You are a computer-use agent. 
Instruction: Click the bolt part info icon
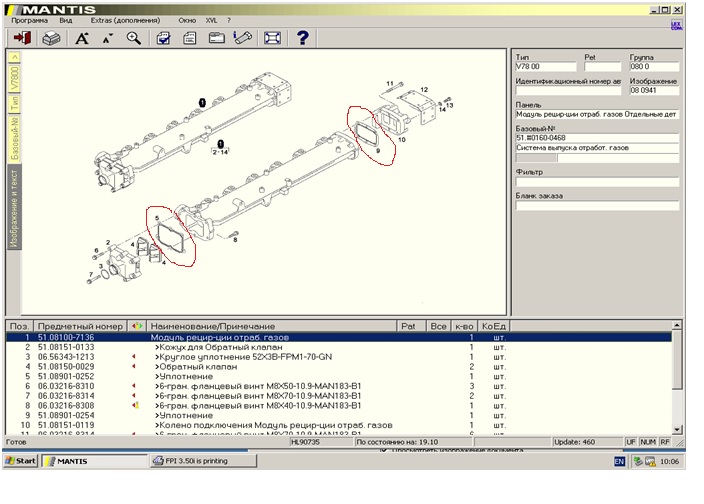click(242, 38)
